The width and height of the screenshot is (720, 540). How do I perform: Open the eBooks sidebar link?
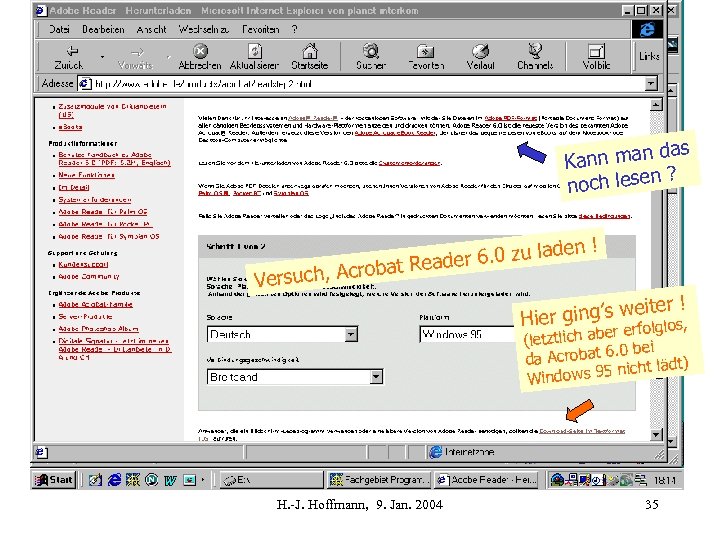70,127
